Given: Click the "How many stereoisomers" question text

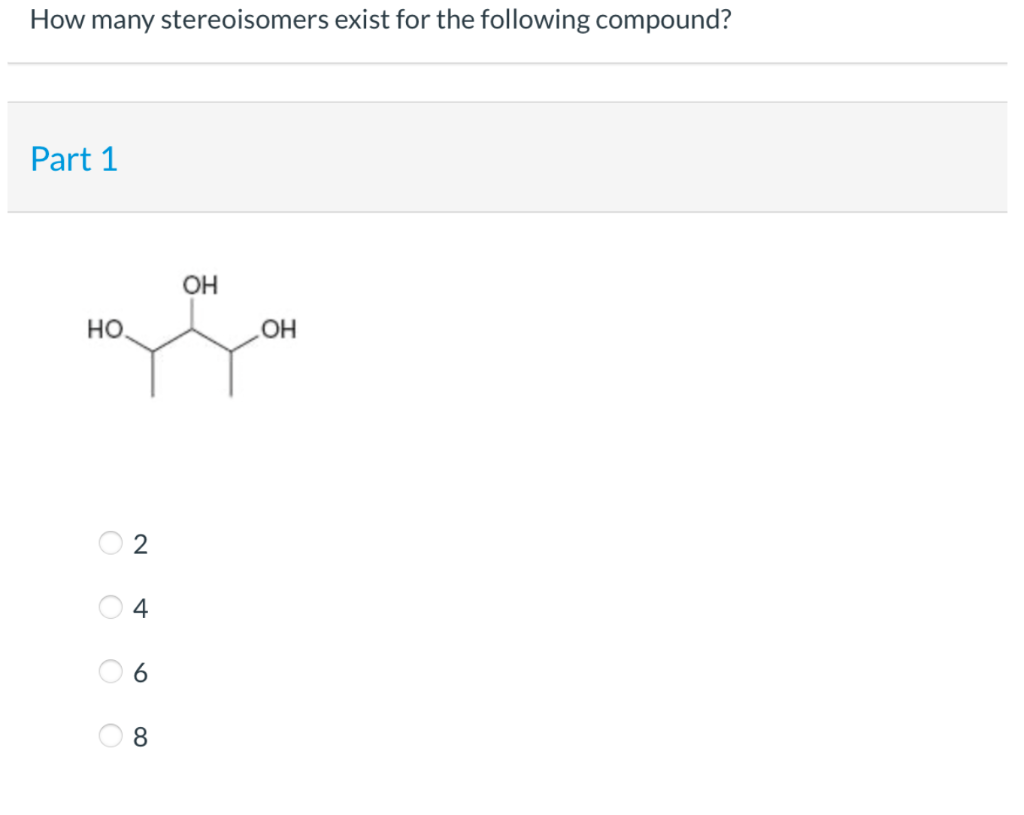Looking at the screenshot, I should (x=380, y=20).
